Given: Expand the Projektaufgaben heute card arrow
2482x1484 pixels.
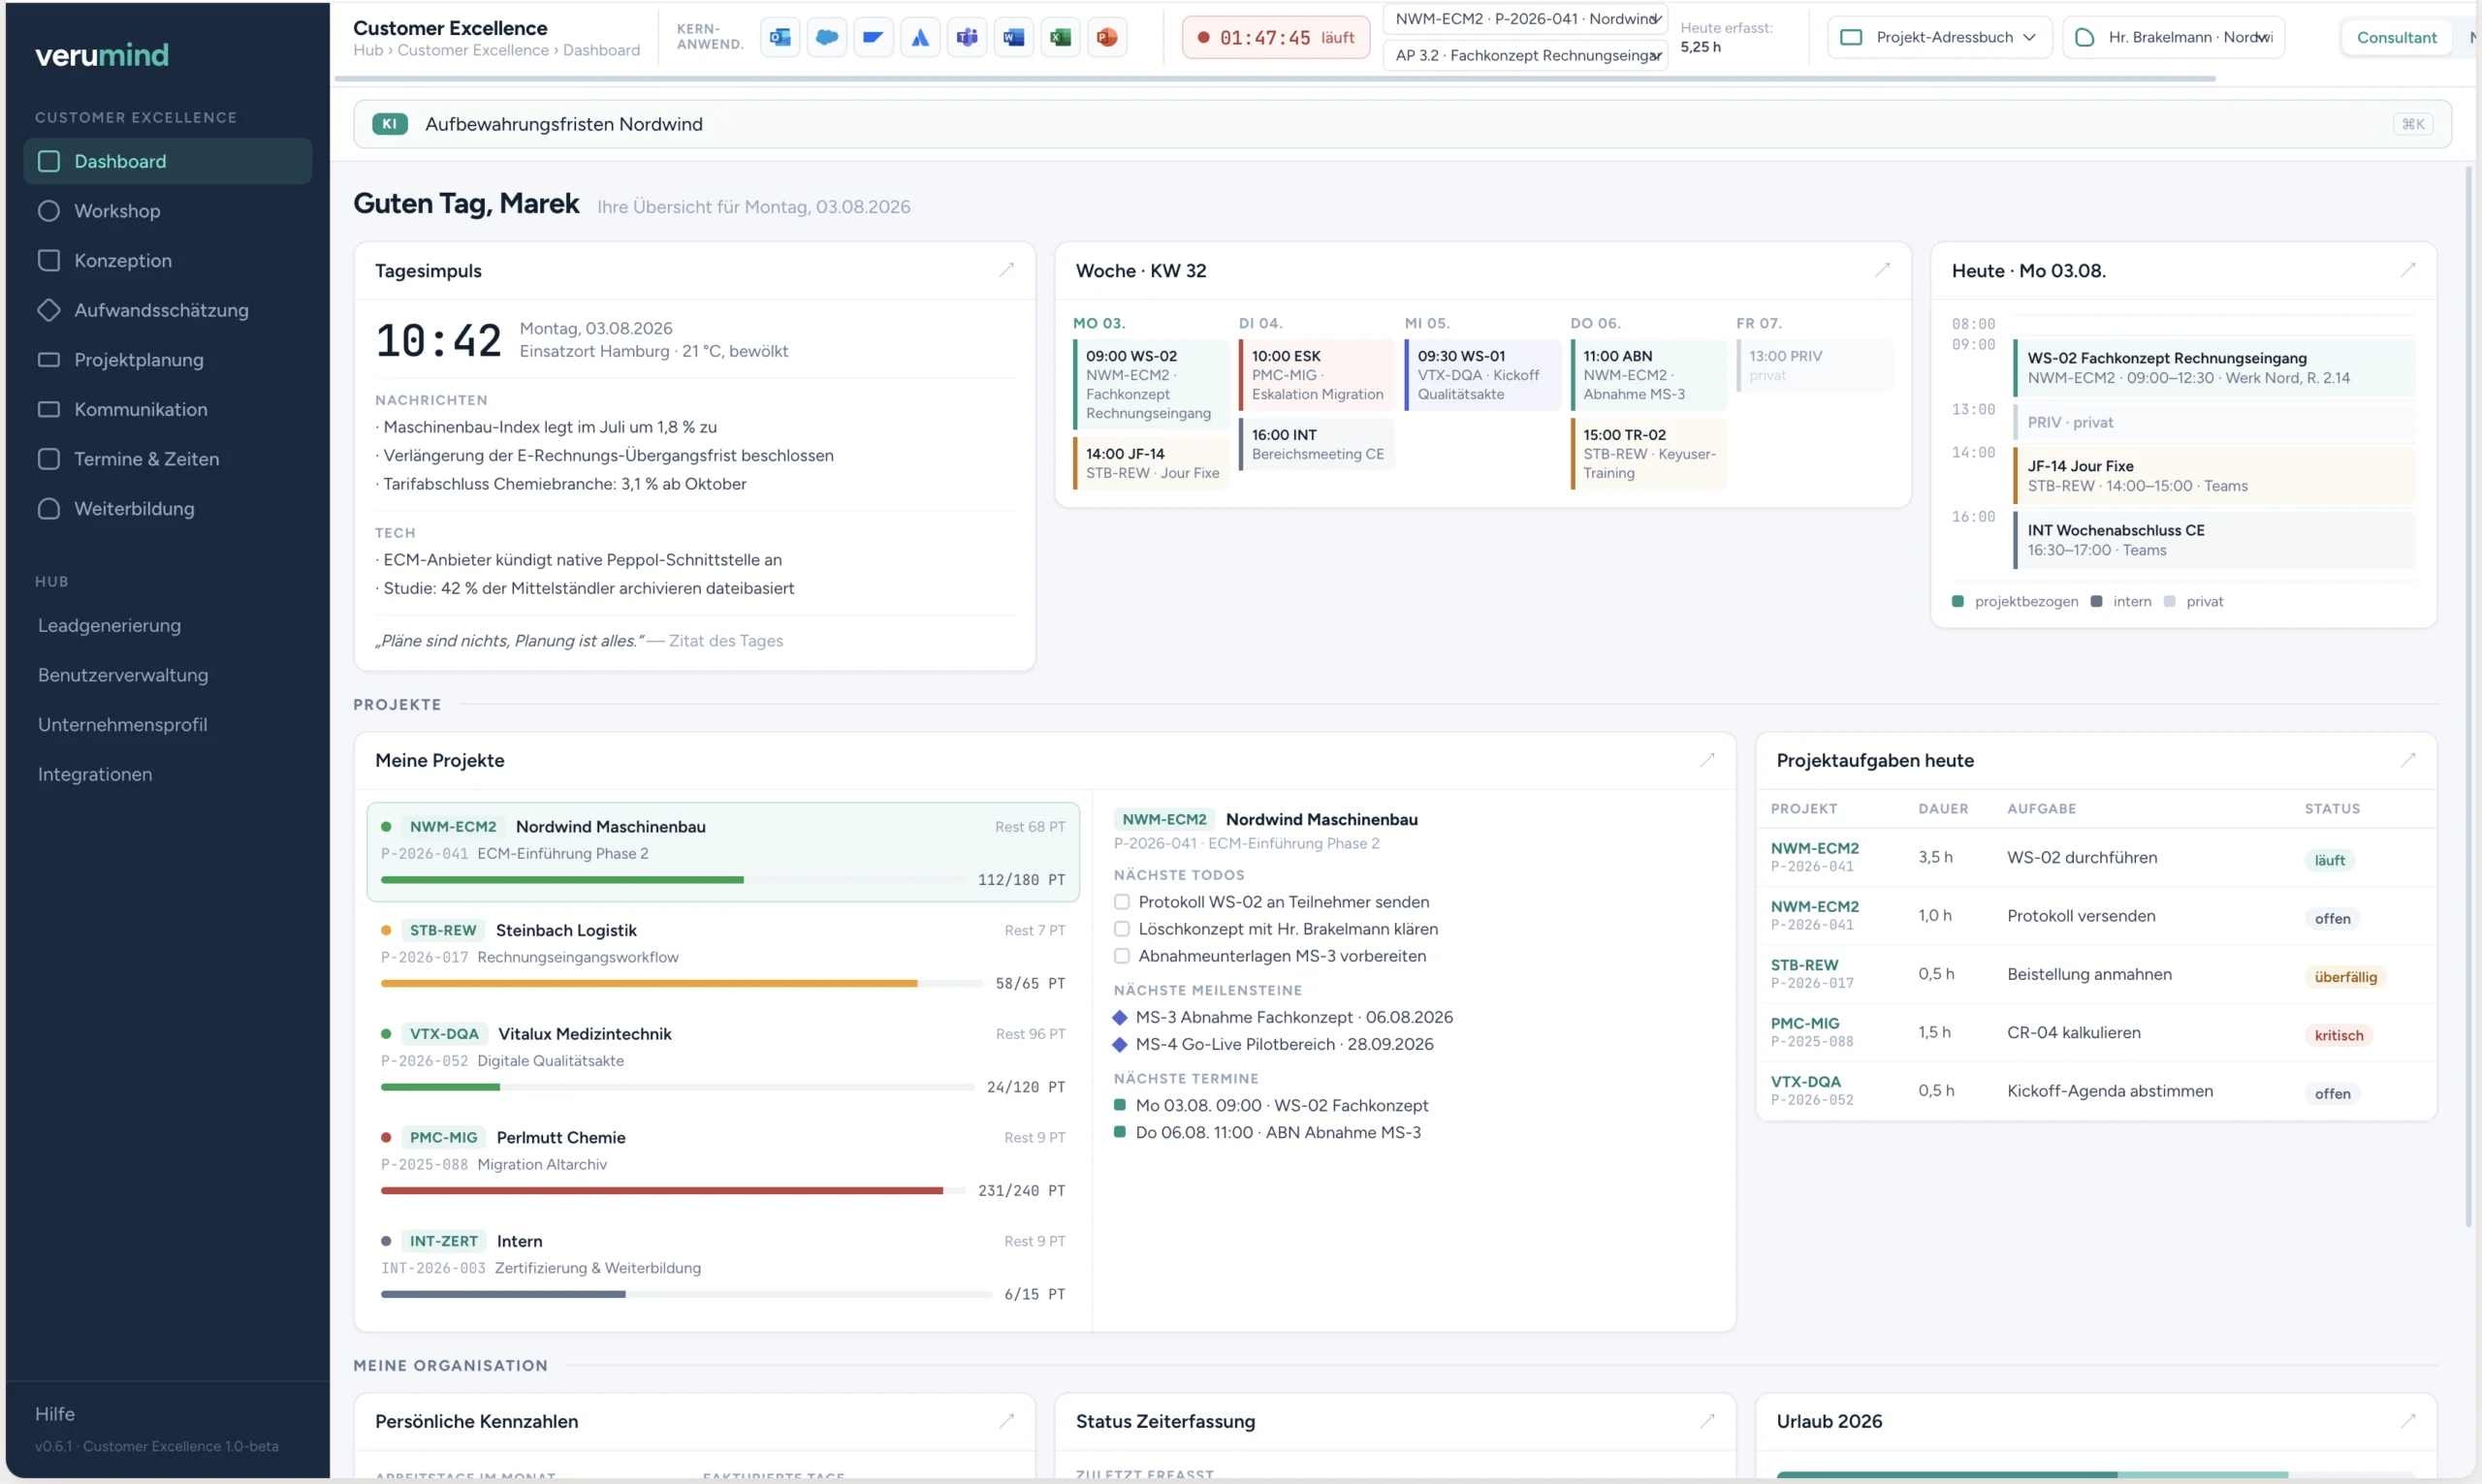Looking at the screenshot, I should coord(2408,760).
